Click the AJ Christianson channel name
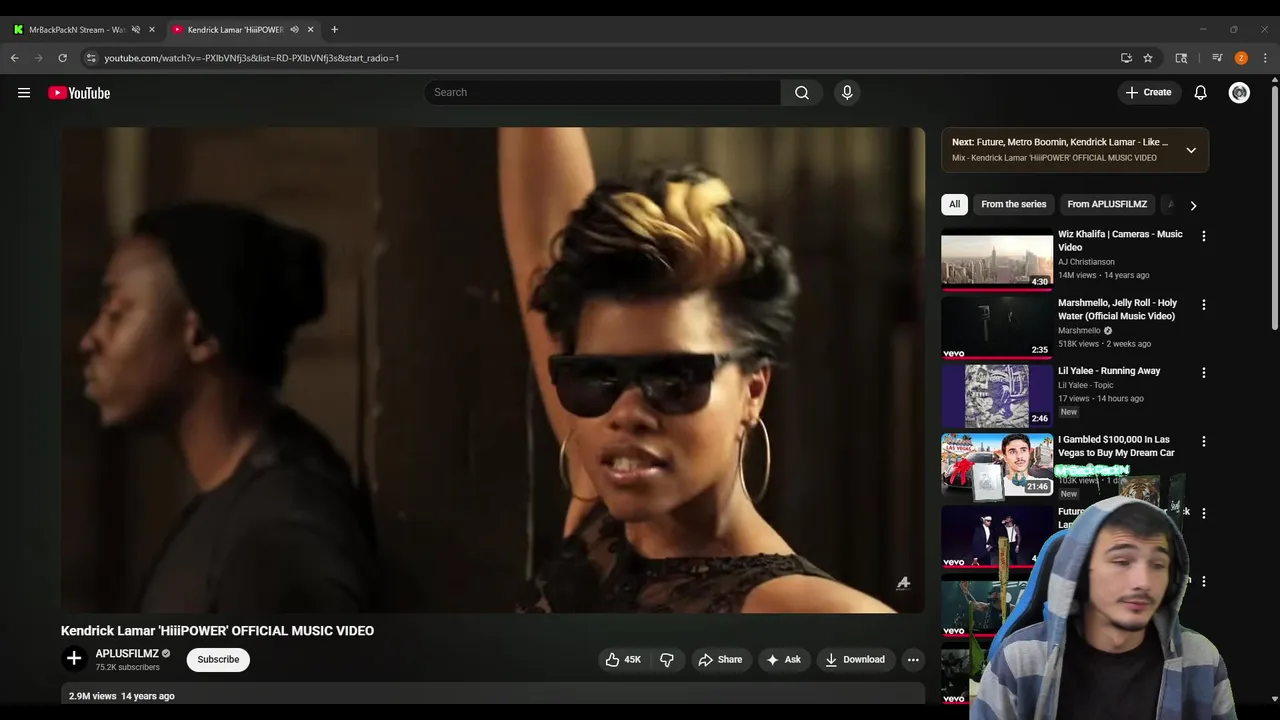The width and height of the screenshot is (1280, 720). tap(1086, 262)
